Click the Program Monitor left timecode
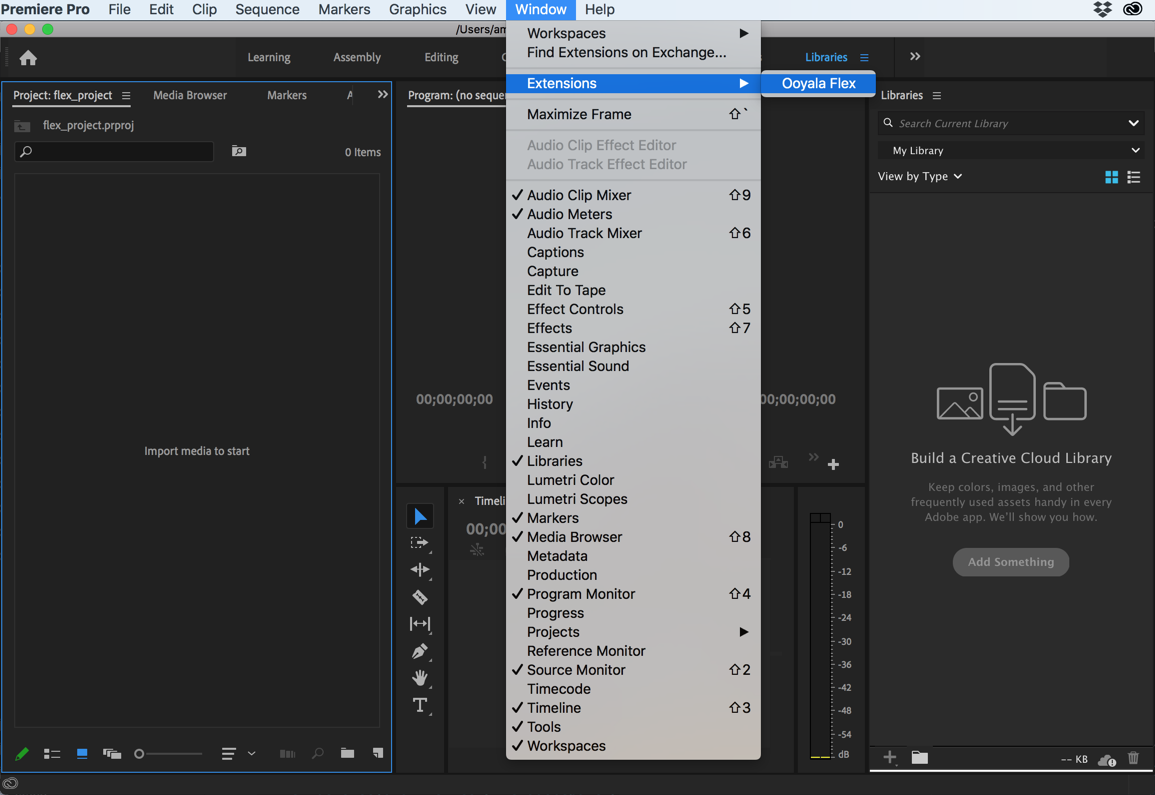Viewport: 1155px width, 795px height. click(x=454, y=399)
